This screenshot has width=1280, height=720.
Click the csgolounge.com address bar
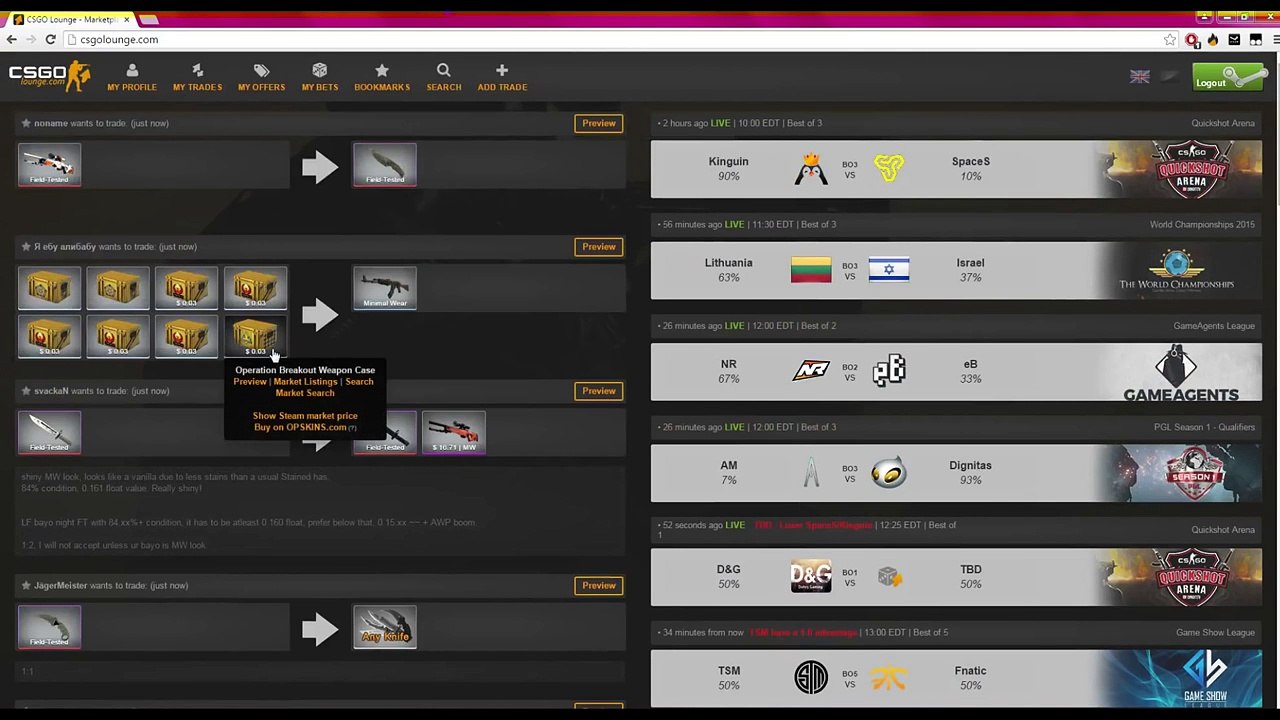coord(620,39)
